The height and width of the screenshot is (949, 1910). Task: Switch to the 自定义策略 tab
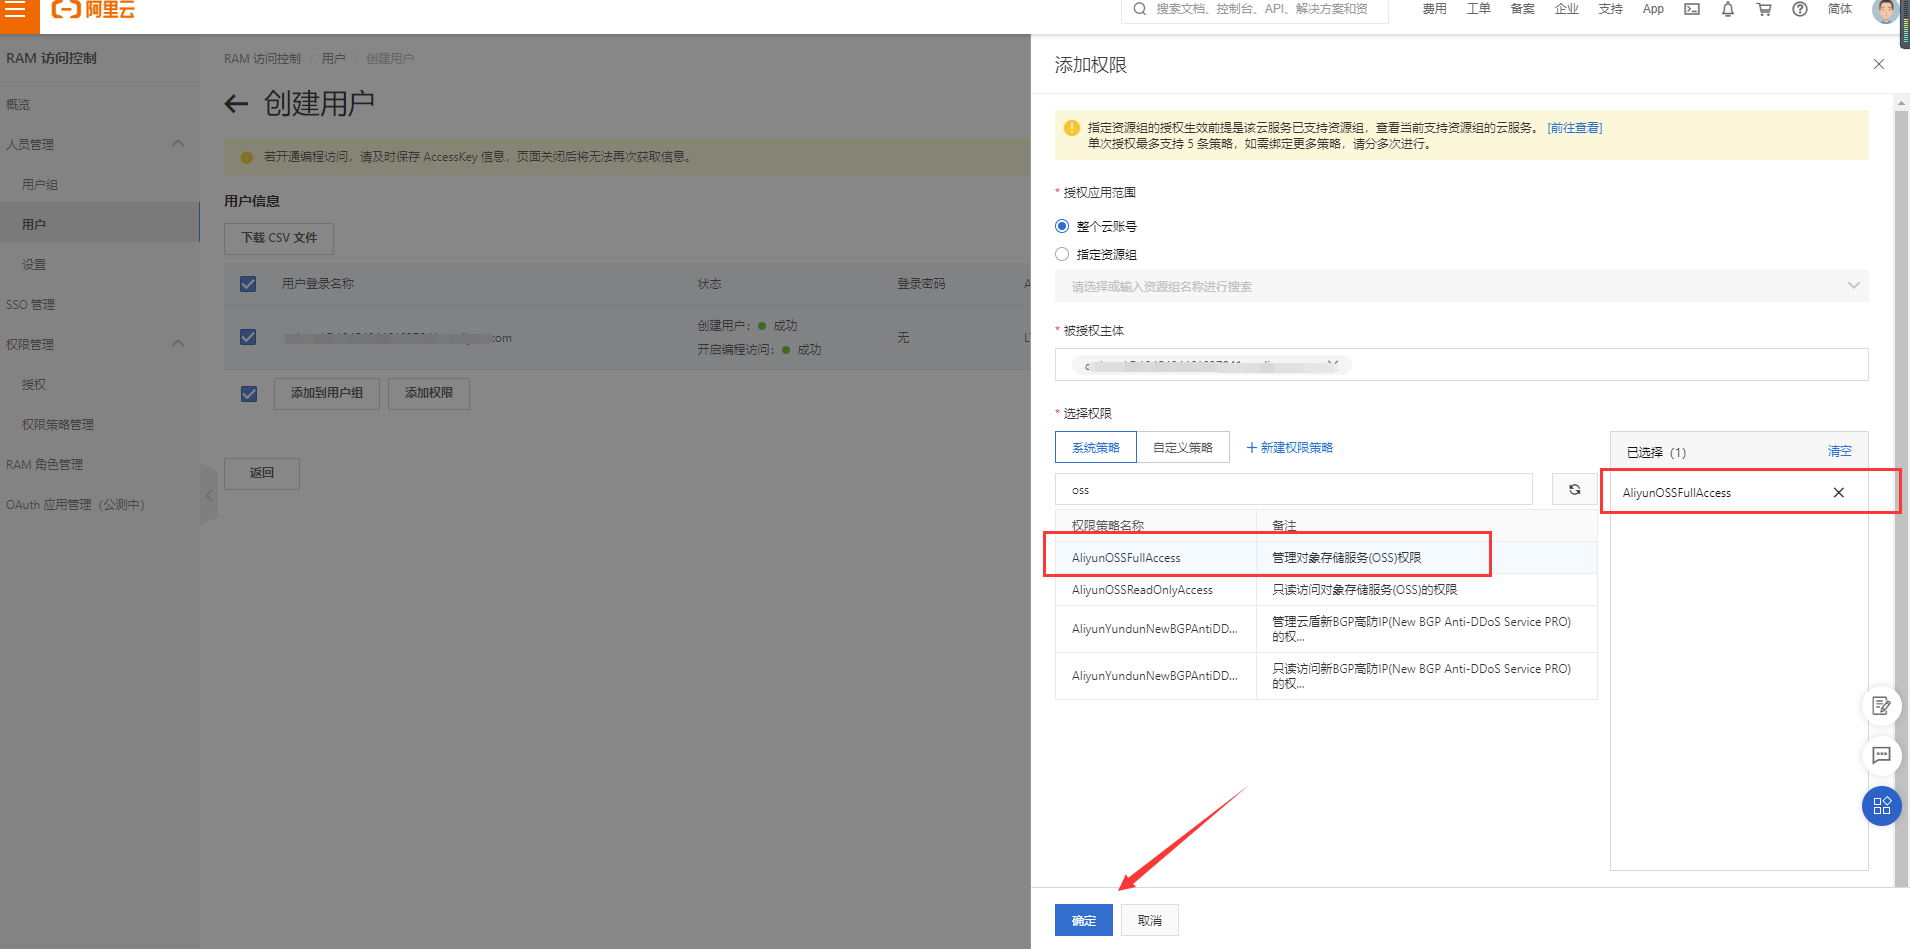tap(1183, 447)
